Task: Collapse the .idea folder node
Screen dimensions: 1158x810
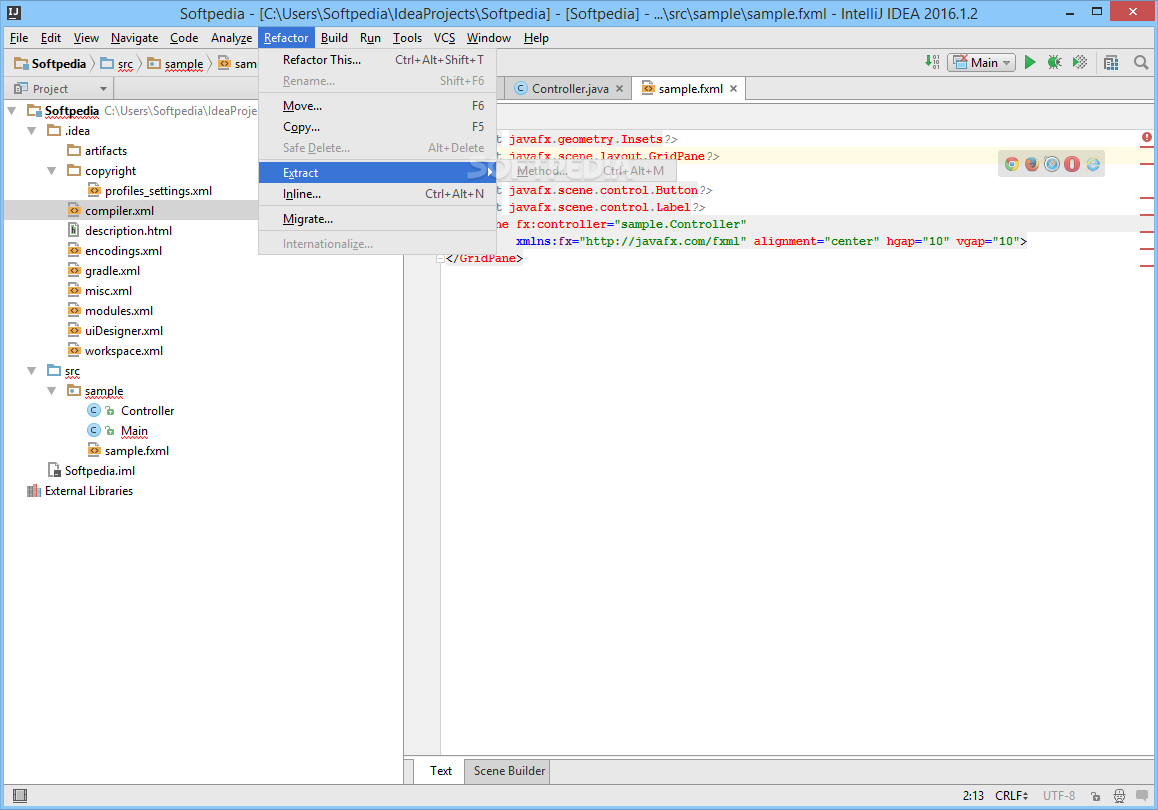Action: point(32,131)
